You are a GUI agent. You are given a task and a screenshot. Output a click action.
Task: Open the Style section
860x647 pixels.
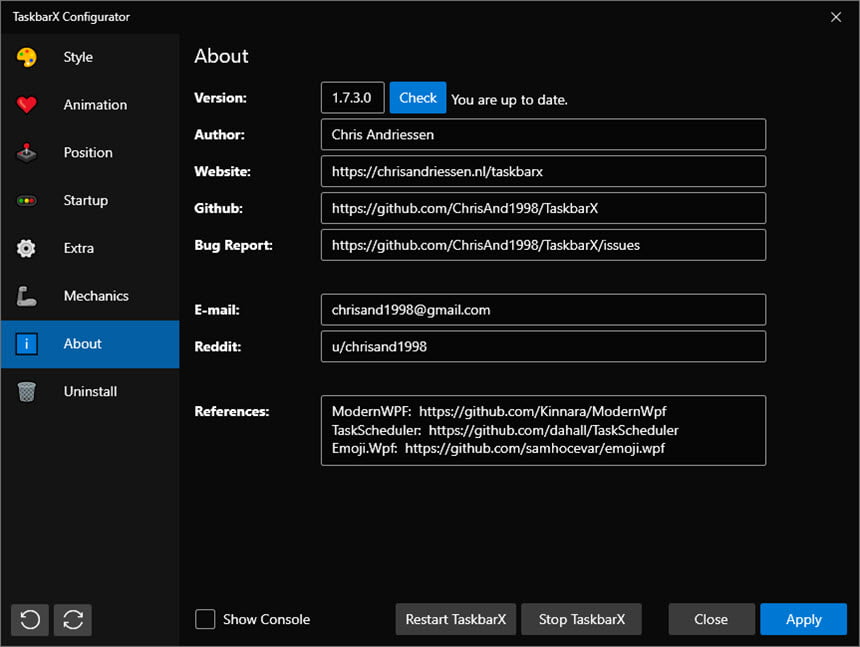(x=90, y=57)
